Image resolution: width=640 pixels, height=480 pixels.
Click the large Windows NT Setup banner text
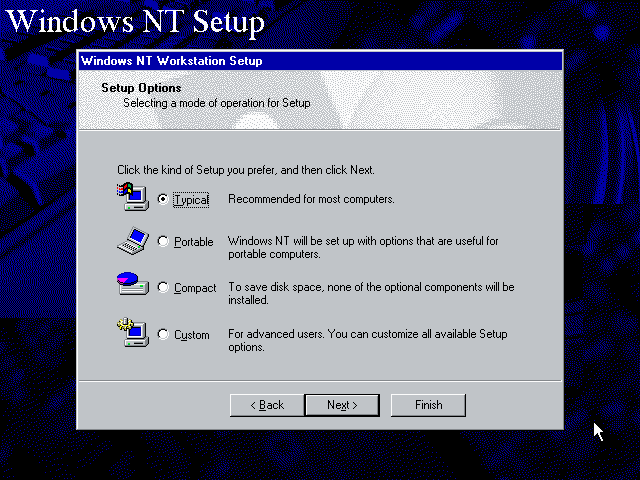pyautogui.click(x=140, y=21)
